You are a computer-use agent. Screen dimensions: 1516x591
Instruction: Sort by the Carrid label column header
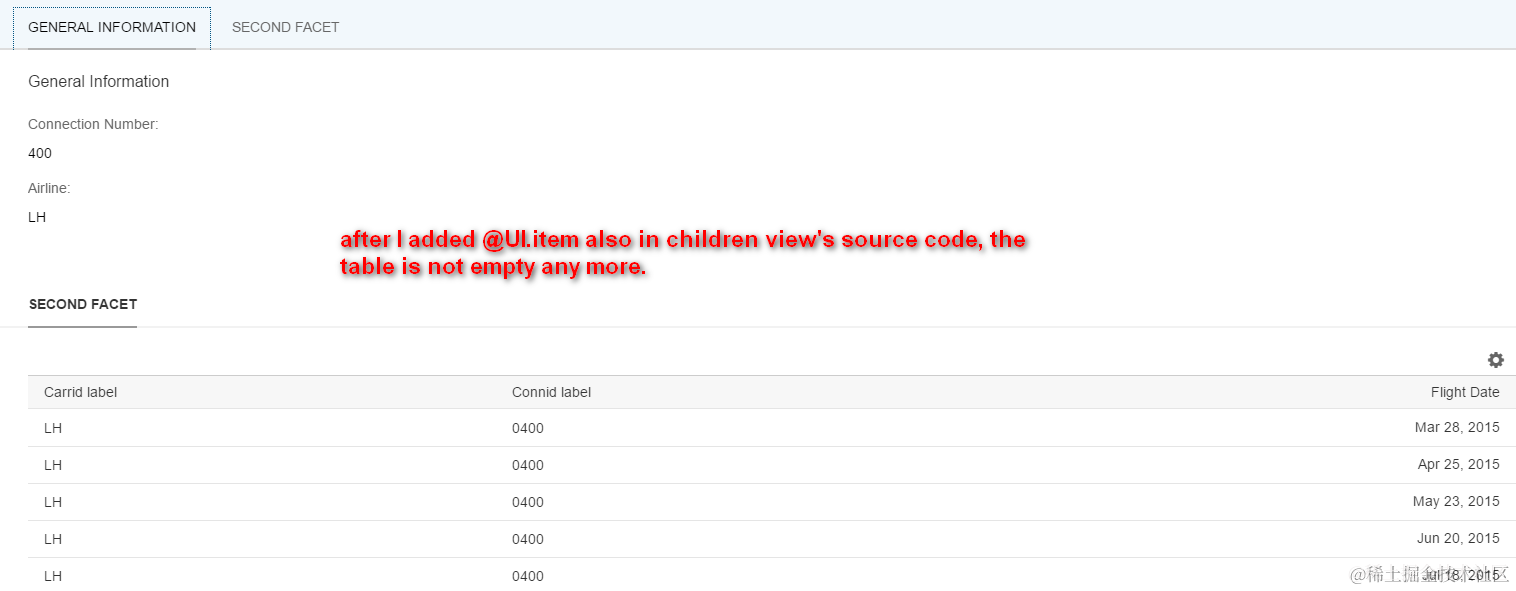pos(80,392)
